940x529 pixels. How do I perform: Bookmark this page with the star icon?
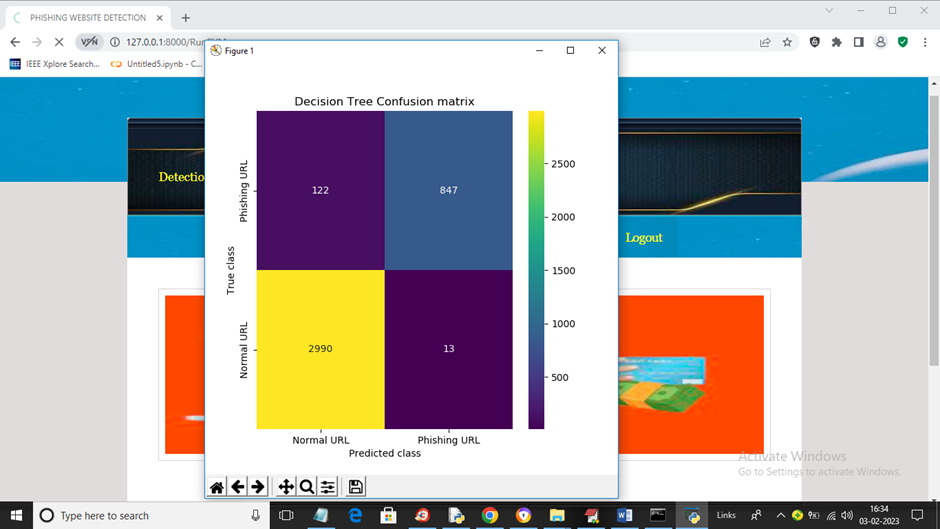pos(787,42)
